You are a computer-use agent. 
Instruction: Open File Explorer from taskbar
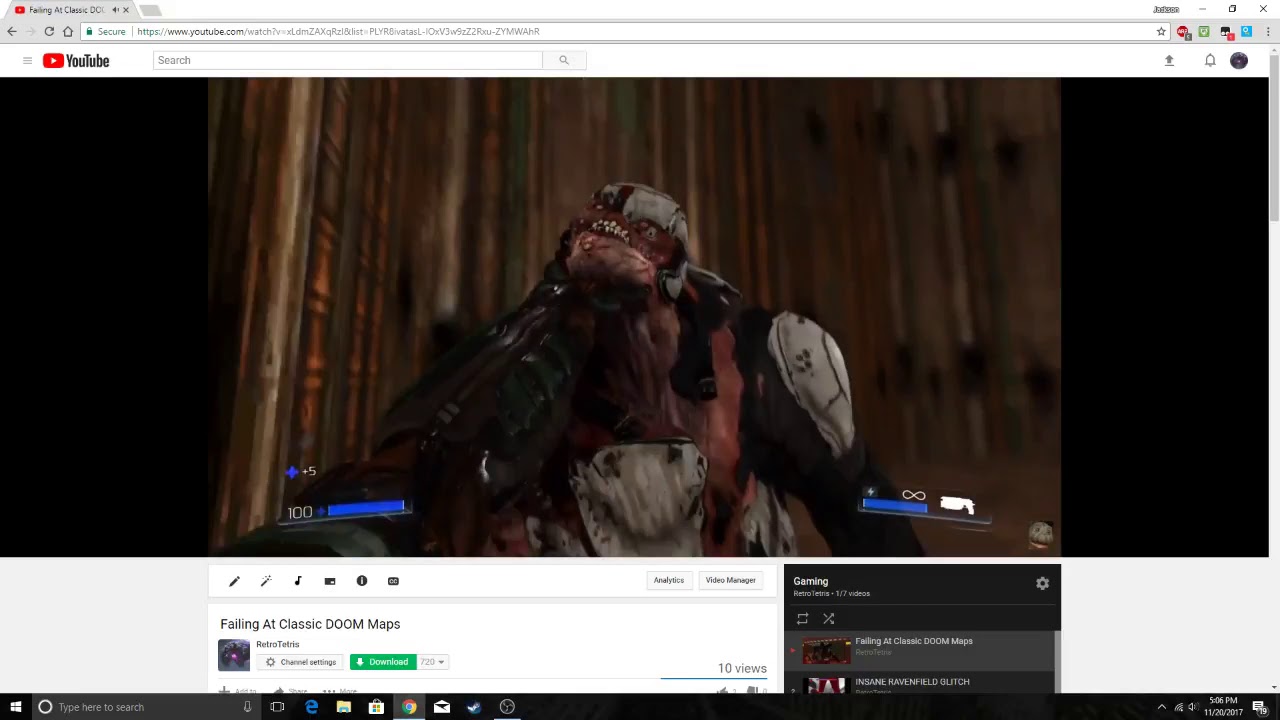[344, 707]
